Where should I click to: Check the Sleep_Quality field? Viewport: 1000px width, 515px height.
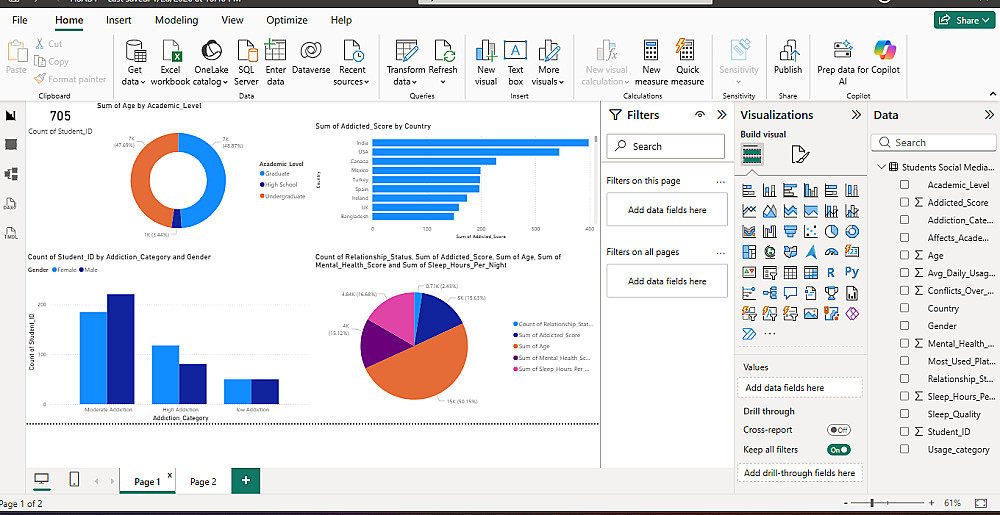point(904,414)
